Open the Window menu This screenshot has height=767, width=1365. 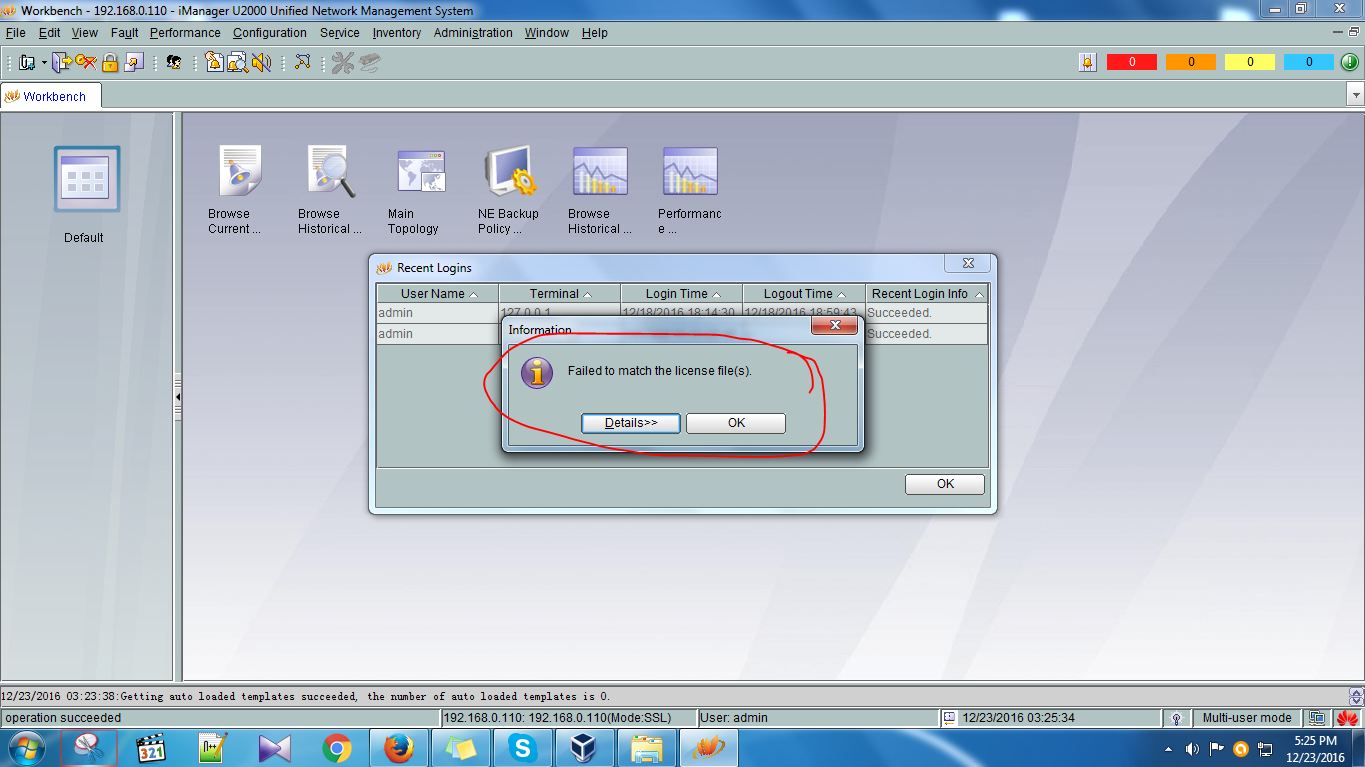pyautogui.click(x=547, y=32)
